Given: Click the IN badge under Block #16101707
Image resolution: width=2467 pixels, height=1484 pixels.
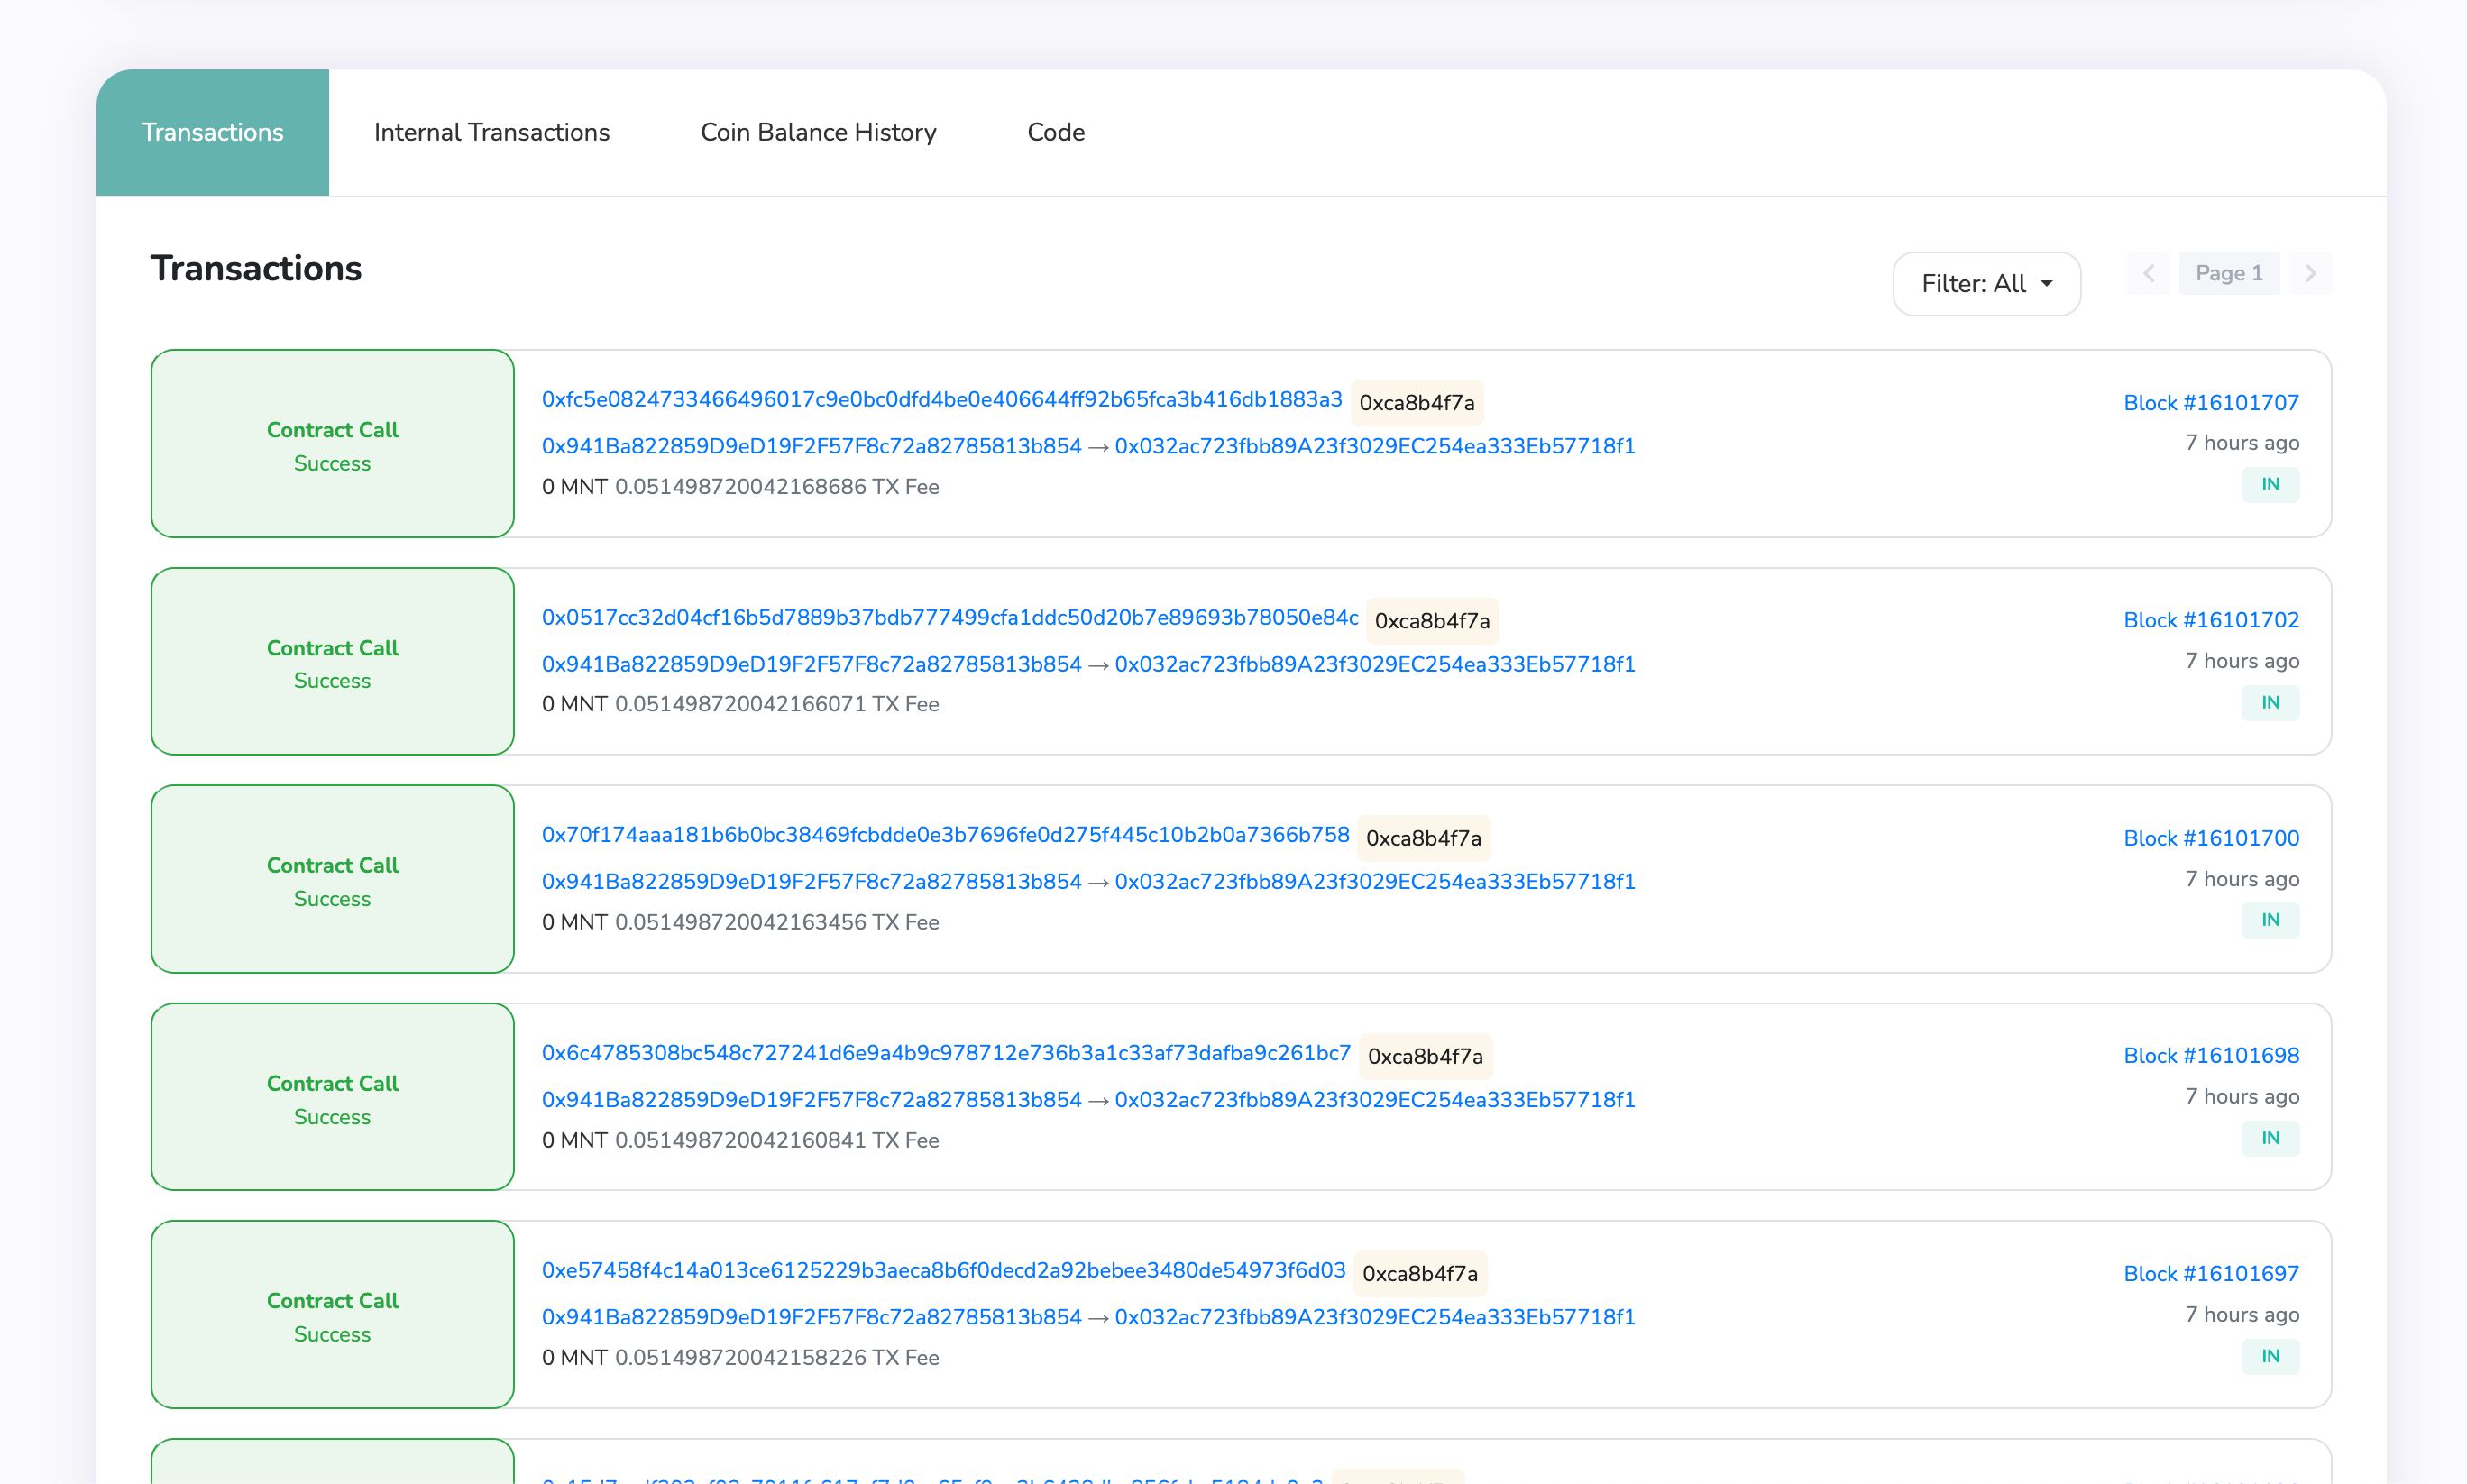Looking at the screenshot, I should (x=2270, y=485).
